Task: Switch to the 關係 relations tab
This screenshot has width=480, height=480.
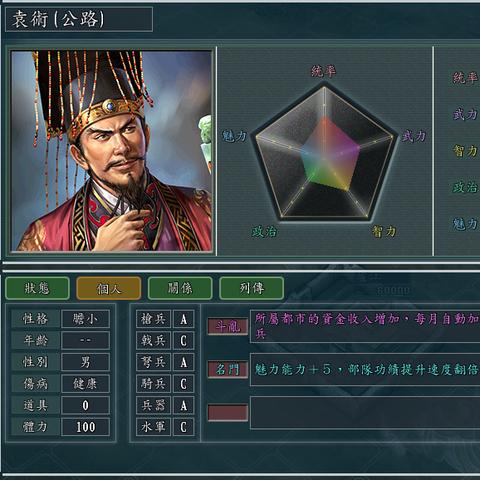Action: (180, 288)
